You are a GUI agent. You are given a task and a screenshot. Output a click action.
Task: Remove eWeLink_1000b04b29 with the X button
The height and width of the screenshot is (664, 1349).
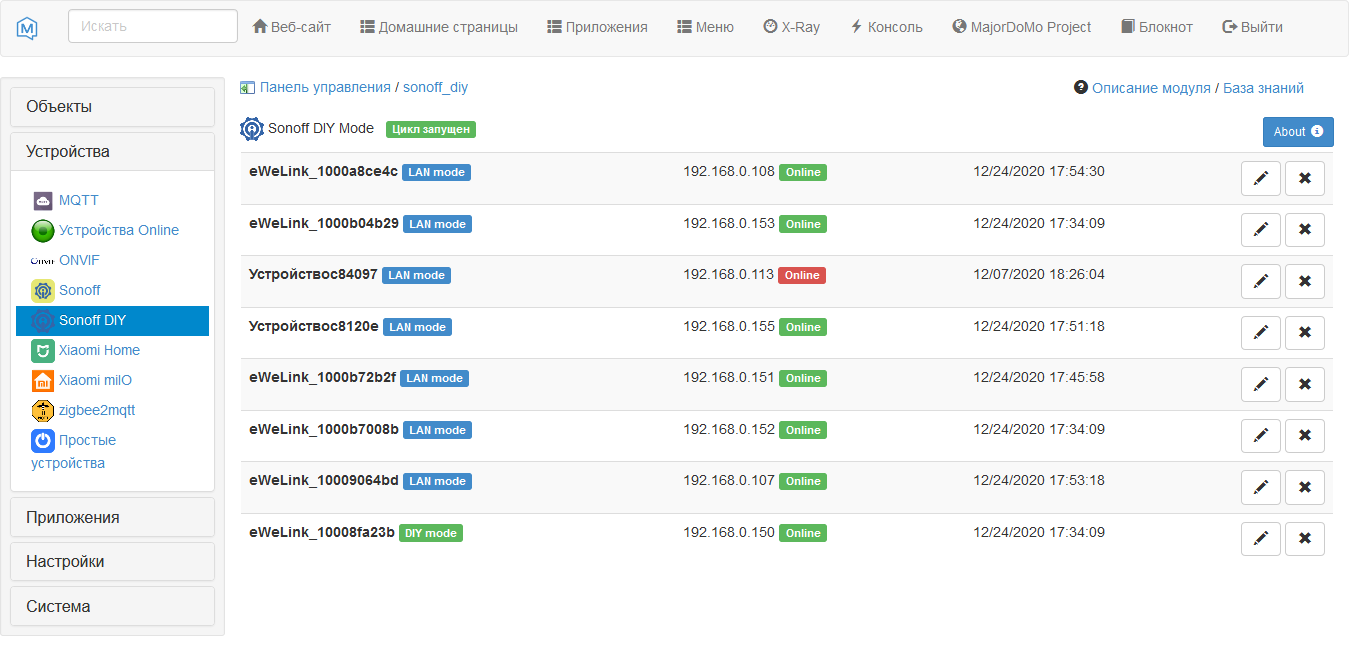click(x=1304, y=229)
